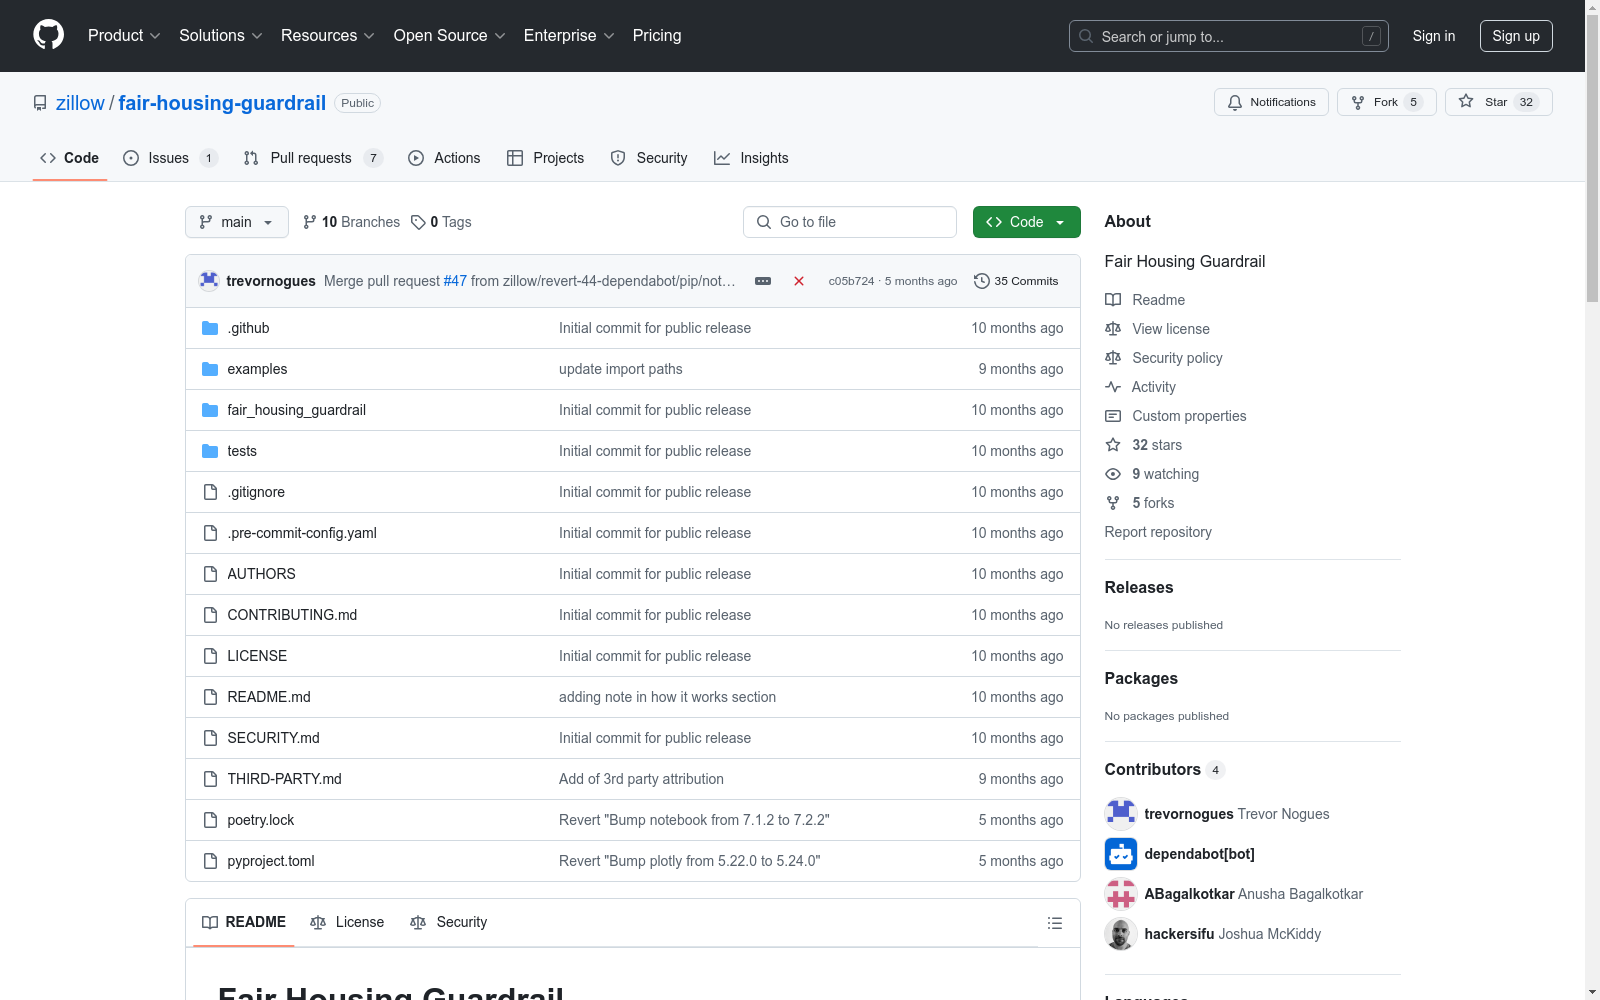Viewport: 1600px width, 1000px height.
Task: Open the Issues tab
Action: [170, 158]
